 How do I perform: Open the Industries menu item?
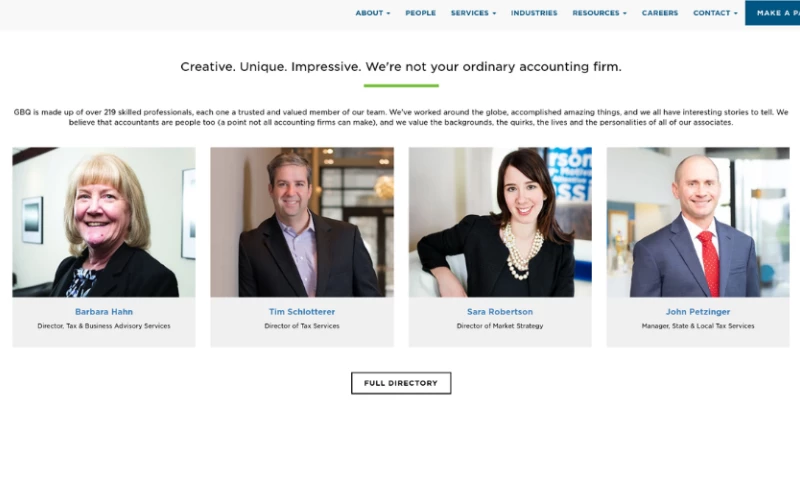pyautogui.click(x=534, y=13)
